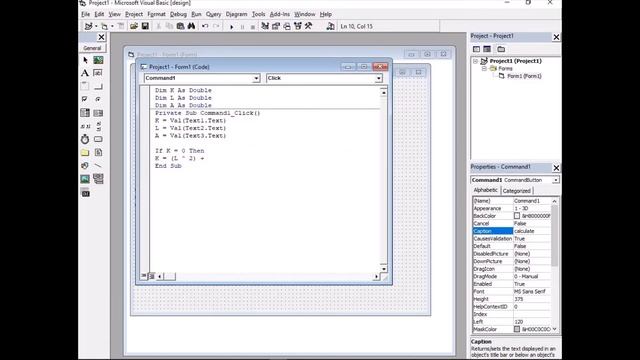This screenshot has height=360, width=640.
Task: Select the ComboBox control tool
Action: [85, 113]
